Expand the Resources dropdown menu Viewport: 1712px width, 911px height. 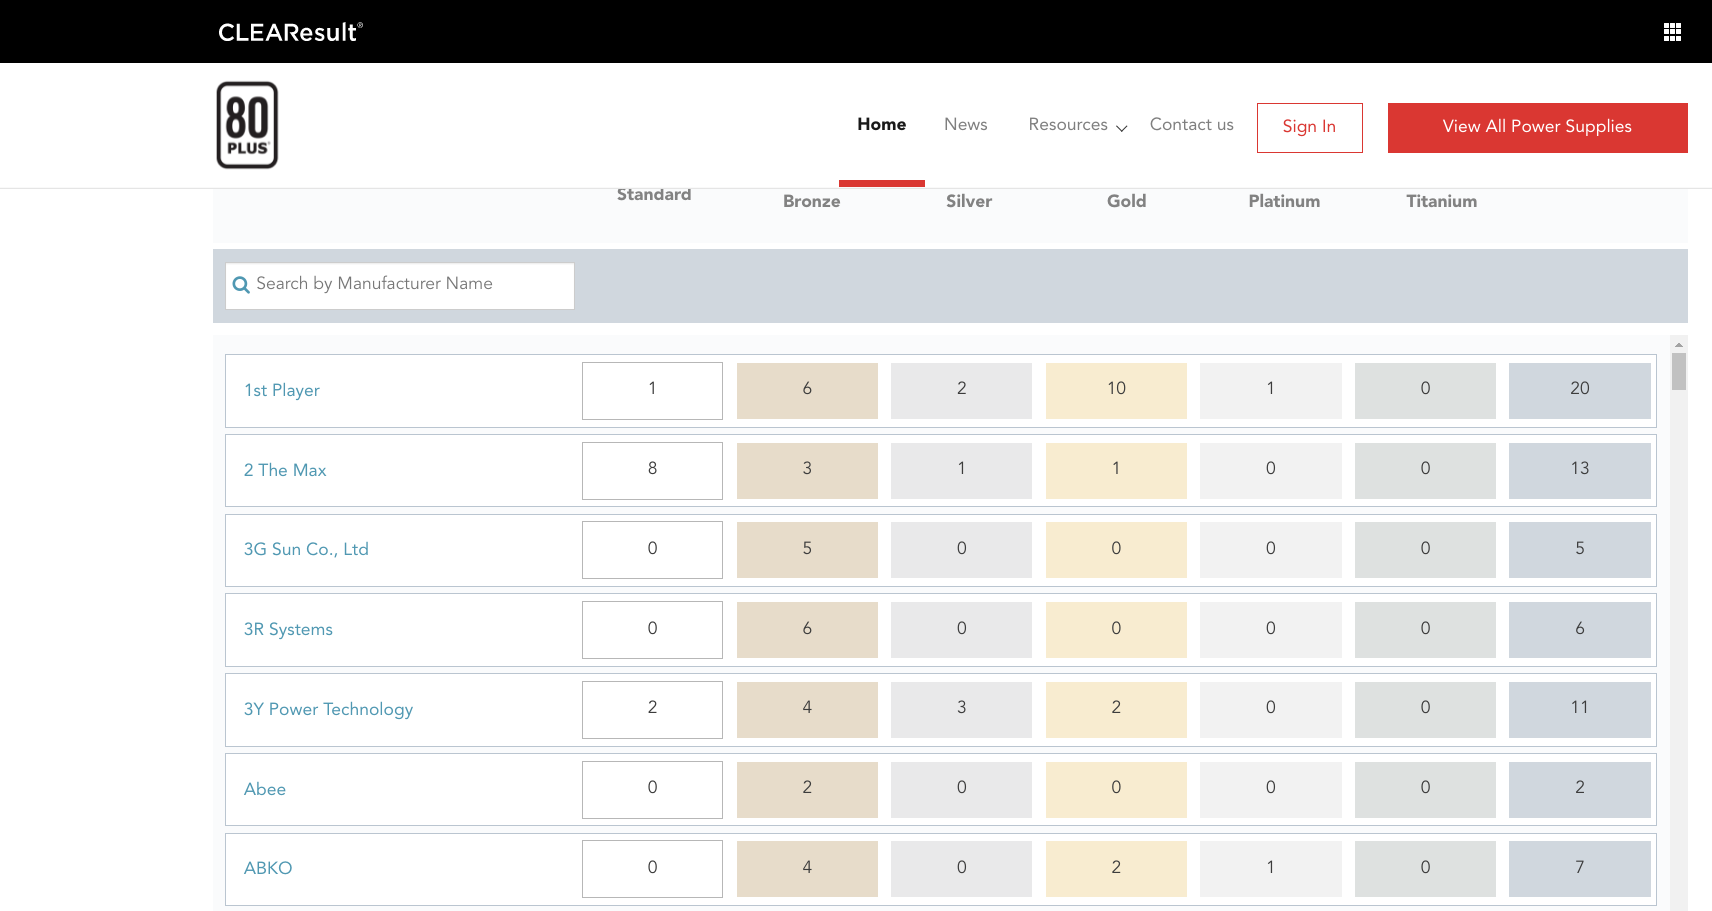1077,125
